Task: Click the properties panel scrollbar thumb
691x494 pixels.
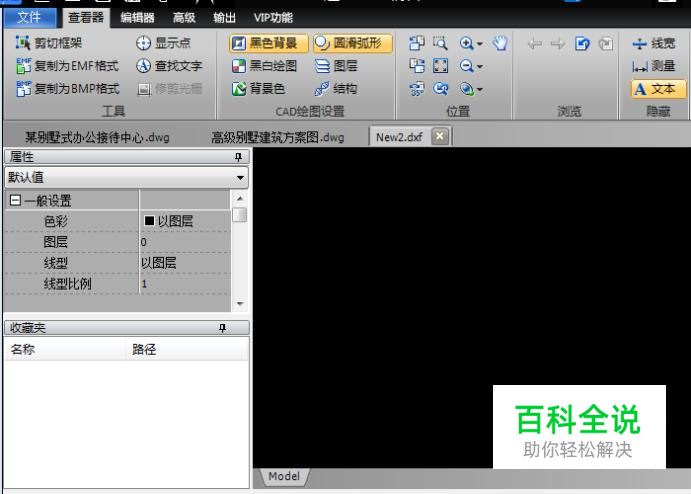Action: point(240,215)
